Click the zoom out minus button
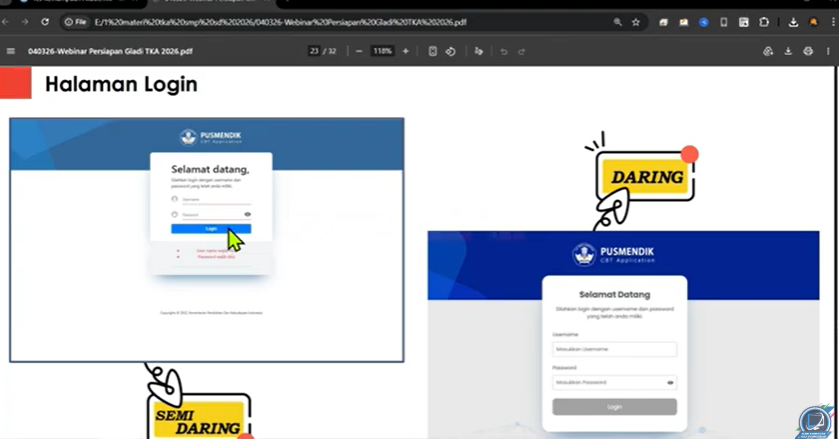The width and height of the screenshot is (839, 439). coord(359,51)
